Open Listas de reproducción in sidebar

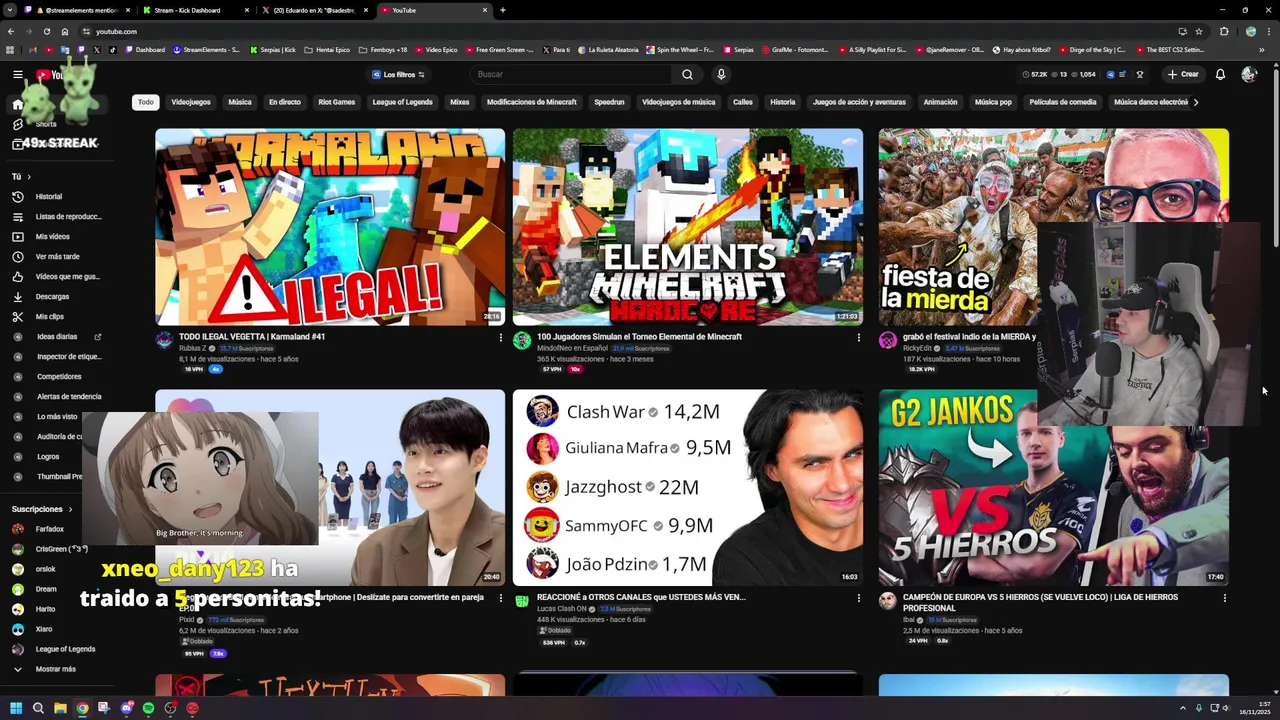point(57,217)
